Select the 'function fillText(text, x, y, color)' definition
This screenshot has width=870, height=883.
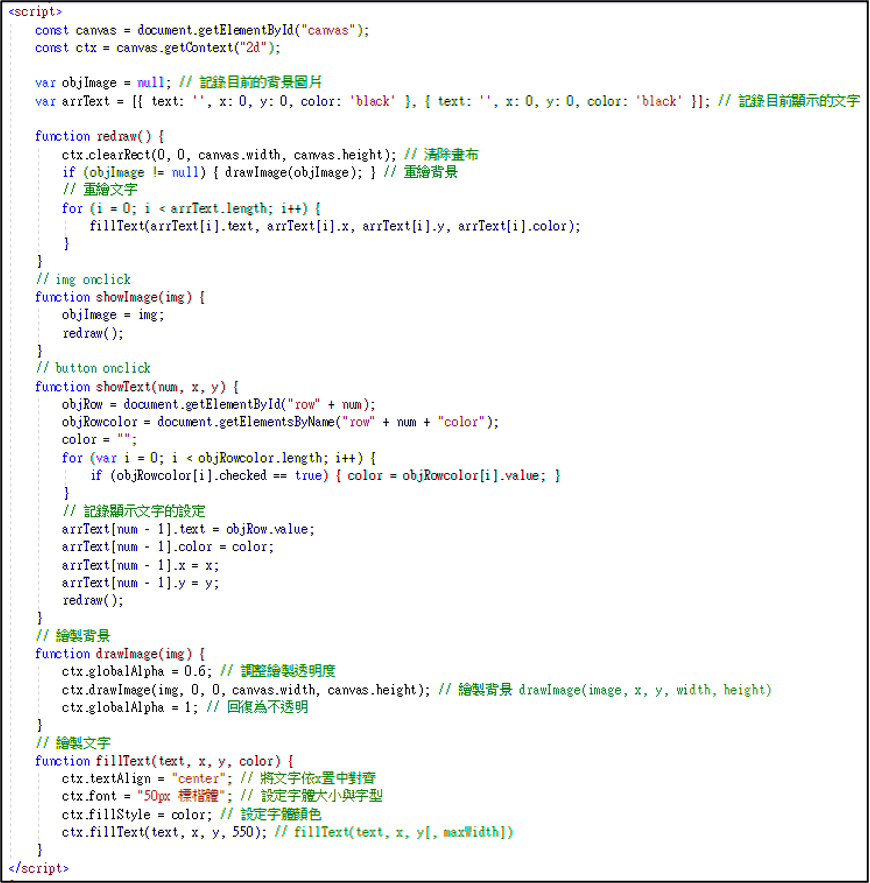coord(164,761)
